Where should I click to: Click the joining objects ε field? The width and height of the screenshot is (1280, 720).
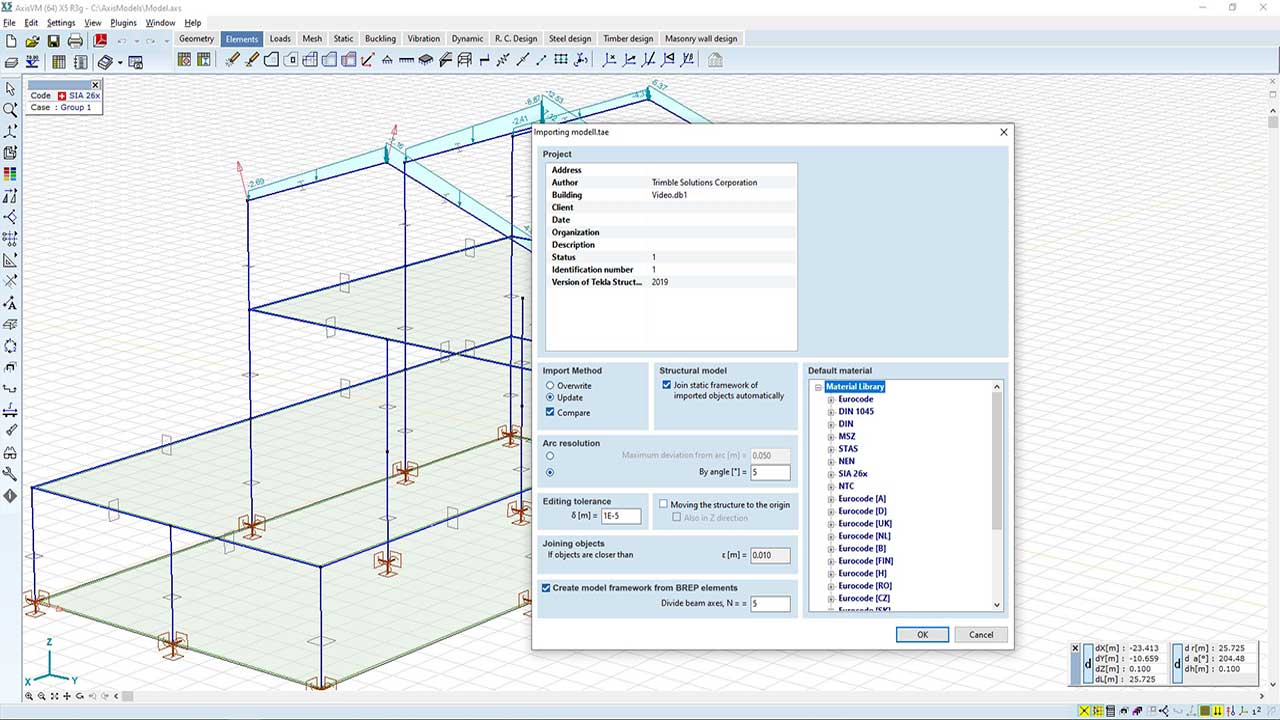770,555
